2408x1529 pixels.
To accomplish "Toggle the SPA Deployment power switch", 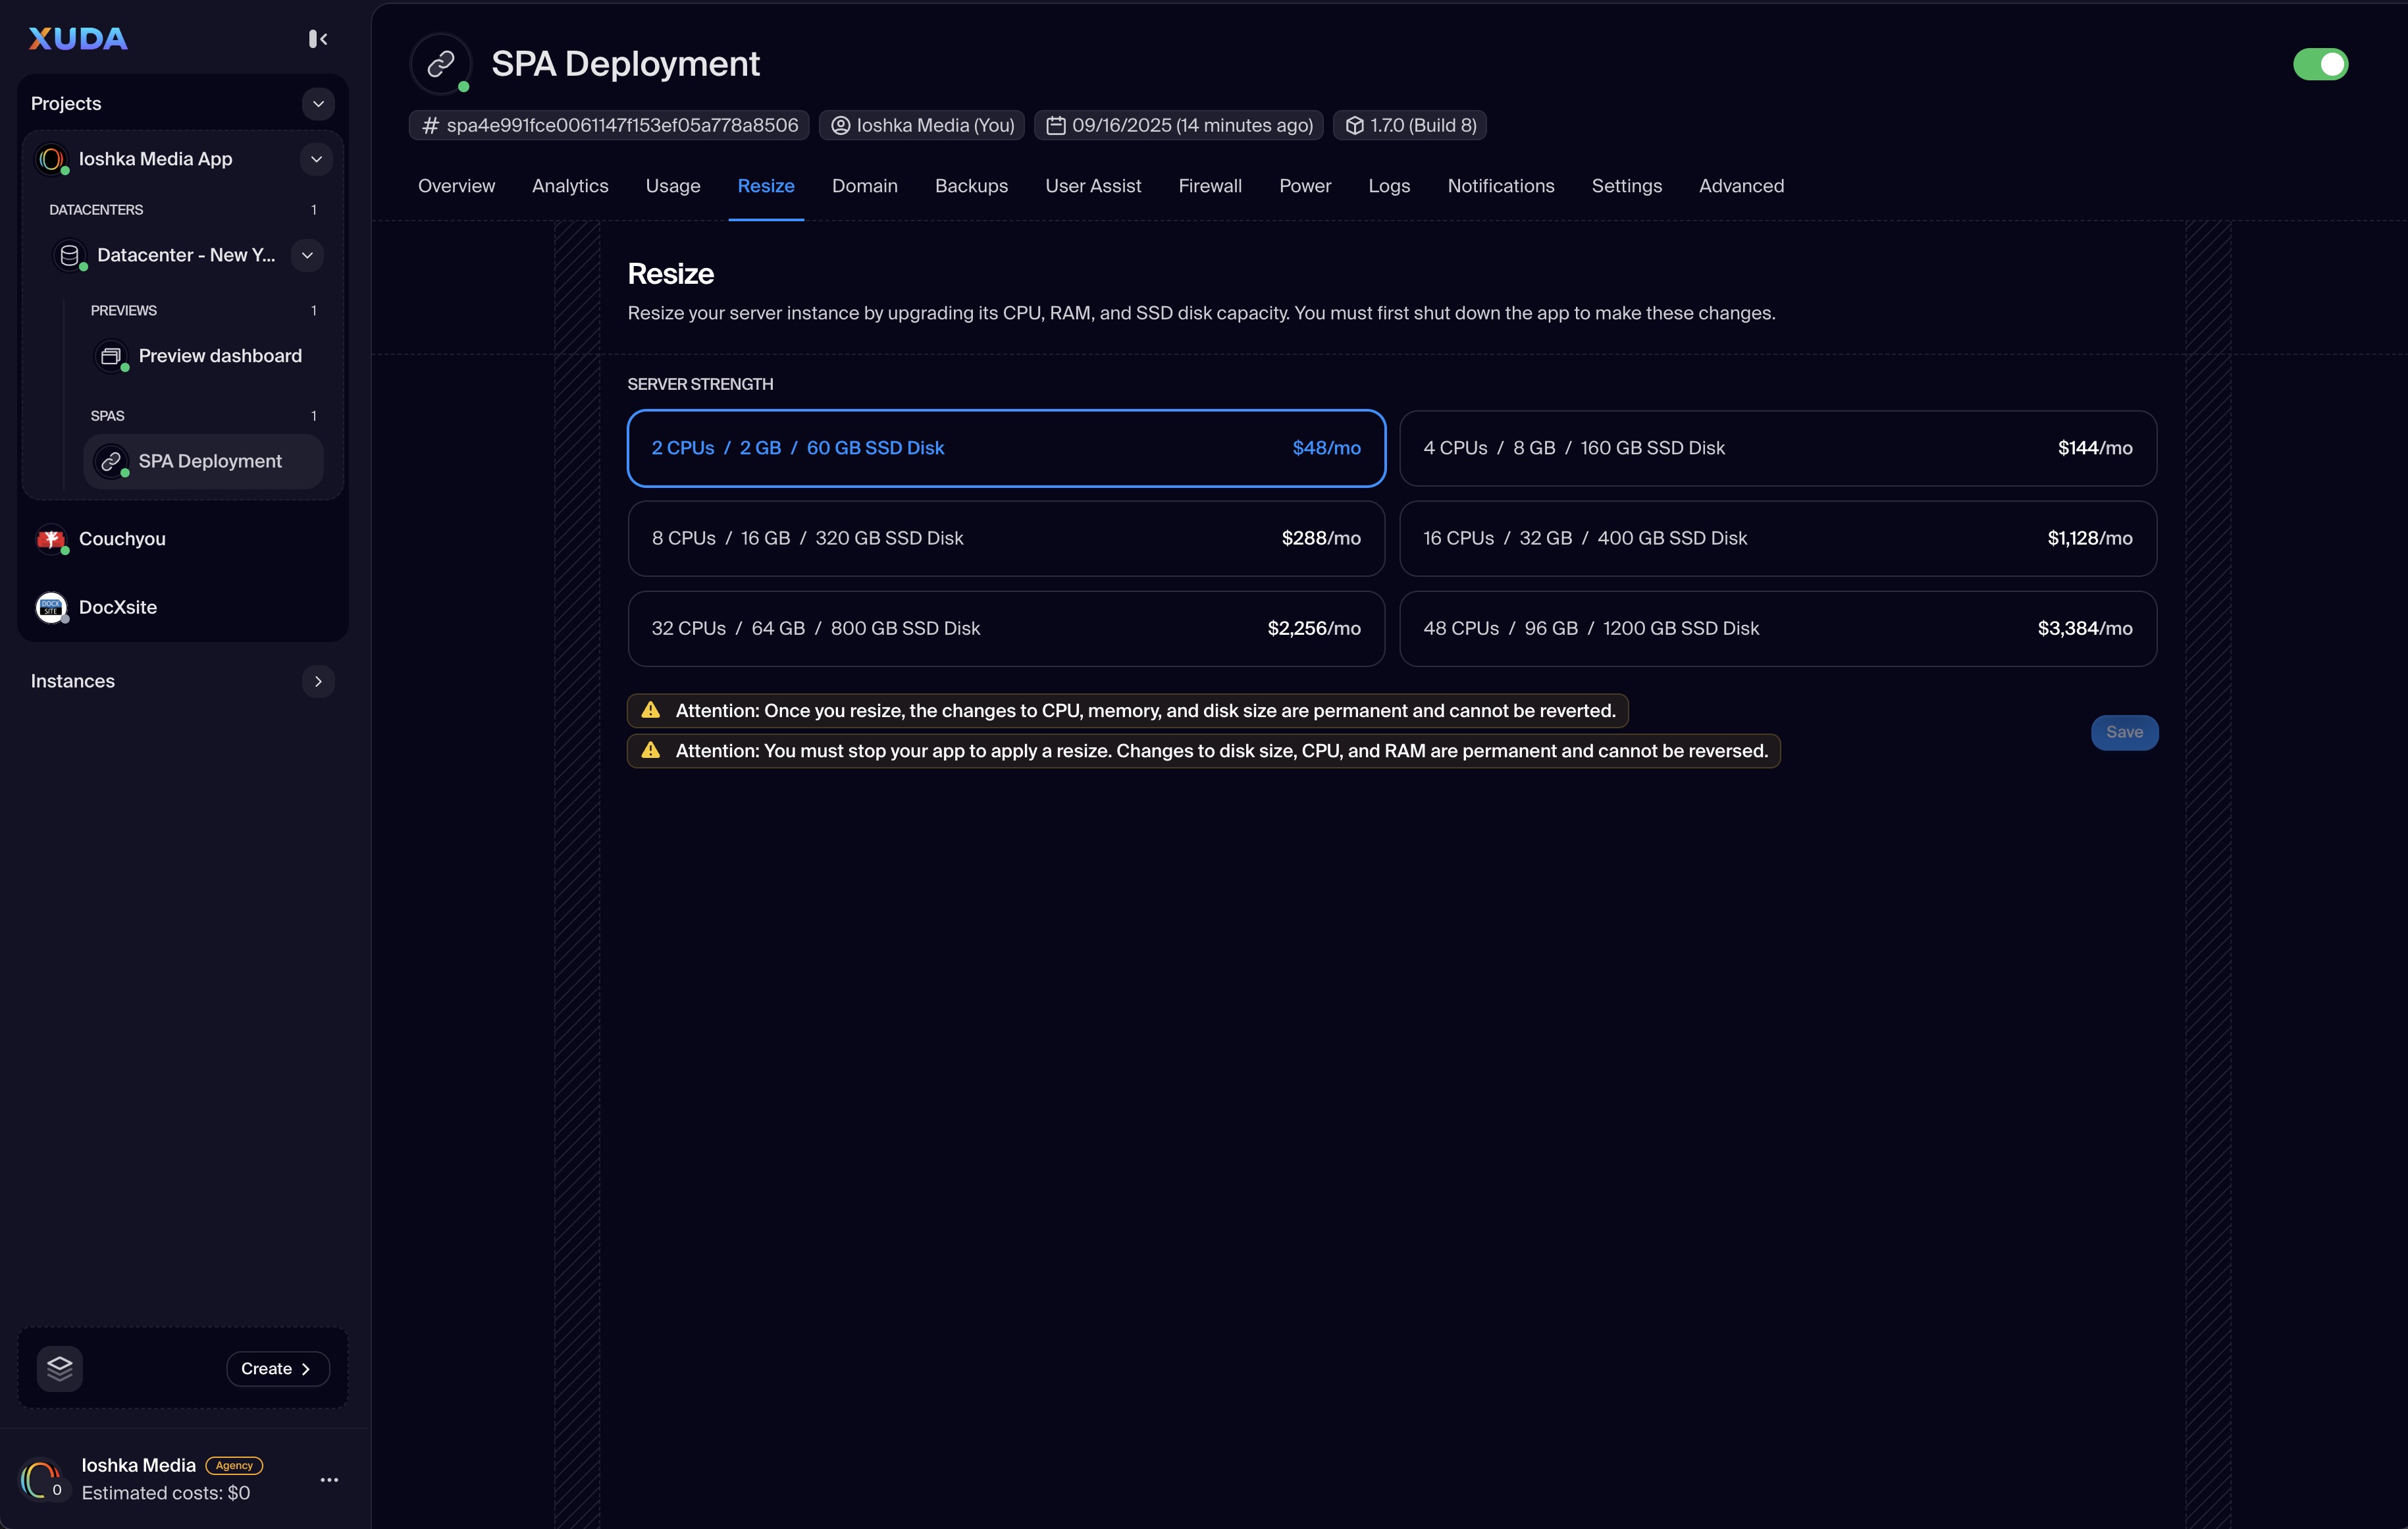I will click(x=2320, y=64).
